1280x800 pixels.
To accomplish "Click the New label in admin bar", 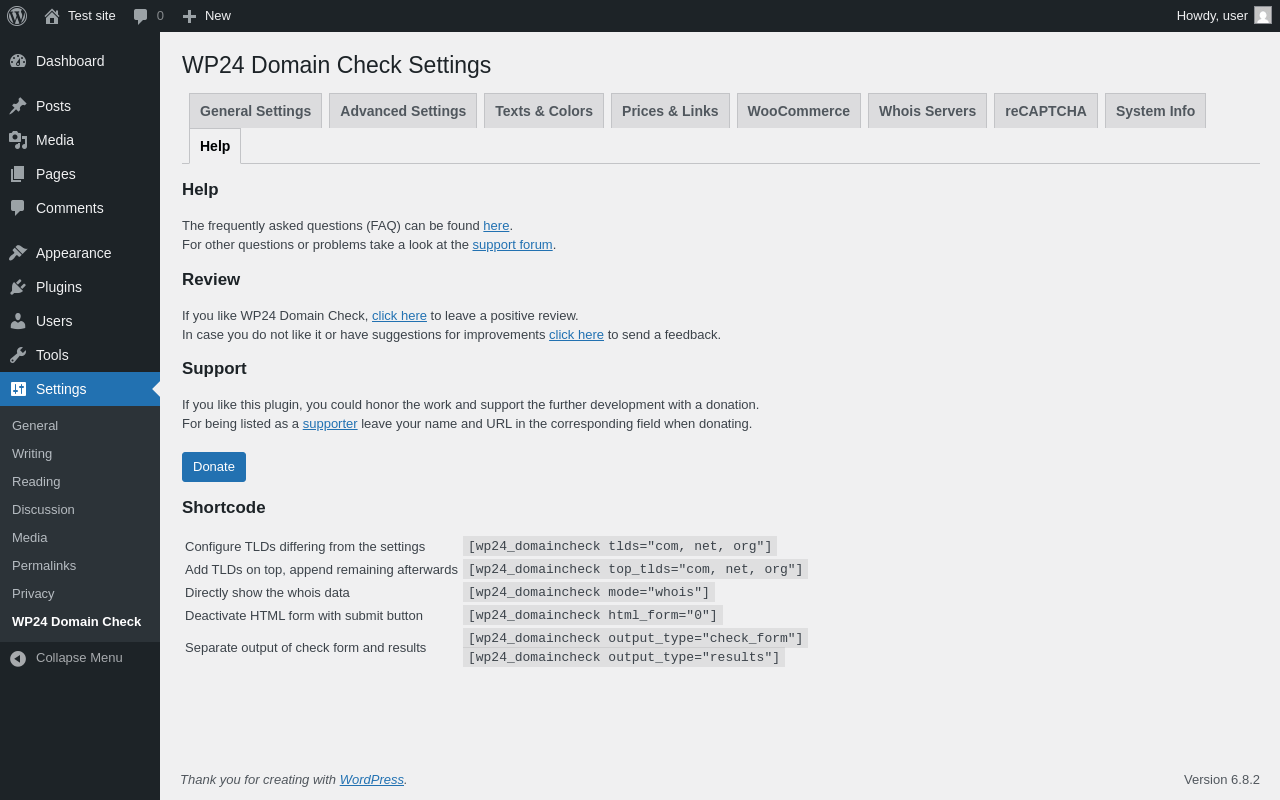I will pyautogui.click(x=218, y=16).
